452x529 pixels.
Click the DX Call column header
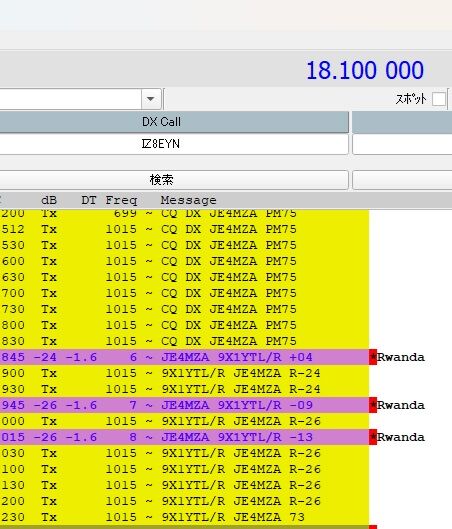[x=174, y=122]
